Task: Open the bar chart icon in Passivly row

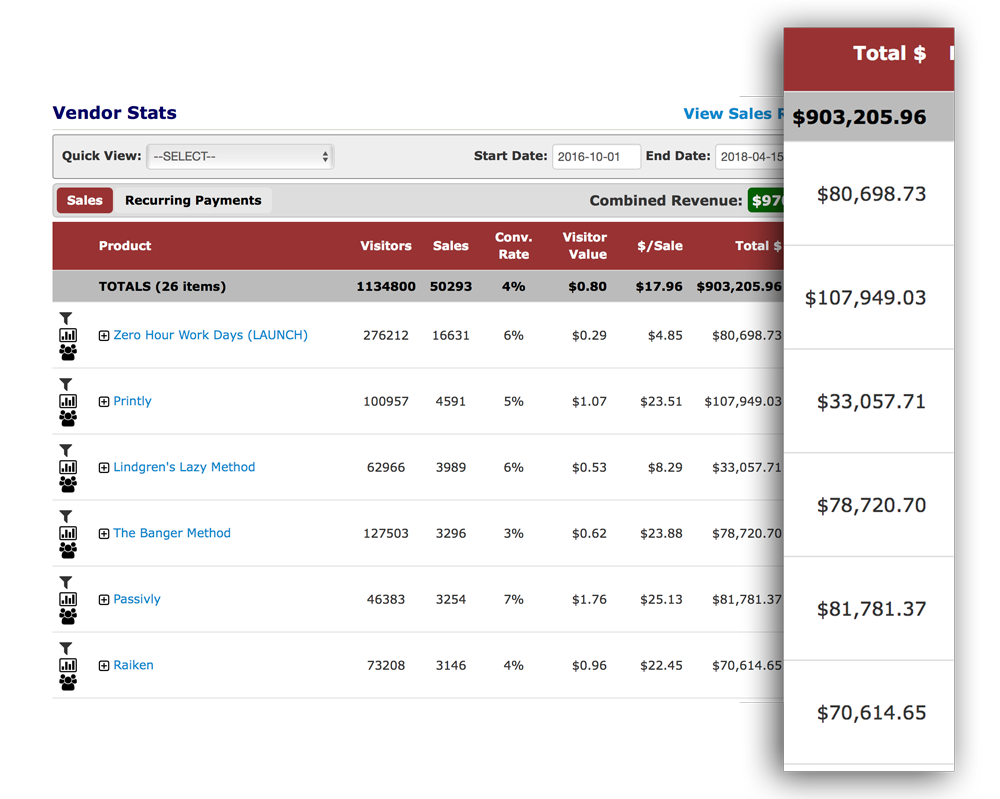Action: point(68,599)
